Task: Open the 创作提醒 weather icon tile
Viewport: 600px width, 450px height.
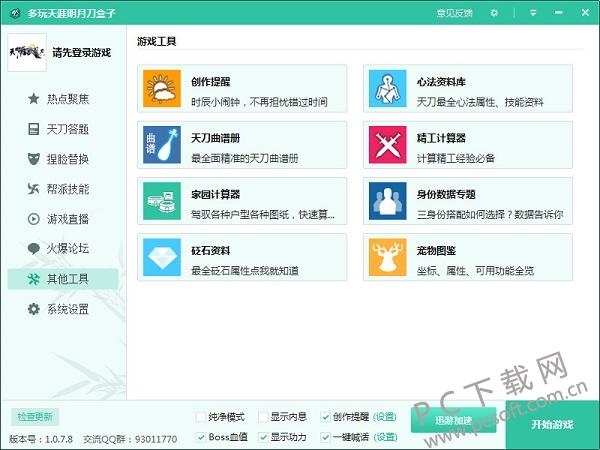Action: (x=162, y=88)
